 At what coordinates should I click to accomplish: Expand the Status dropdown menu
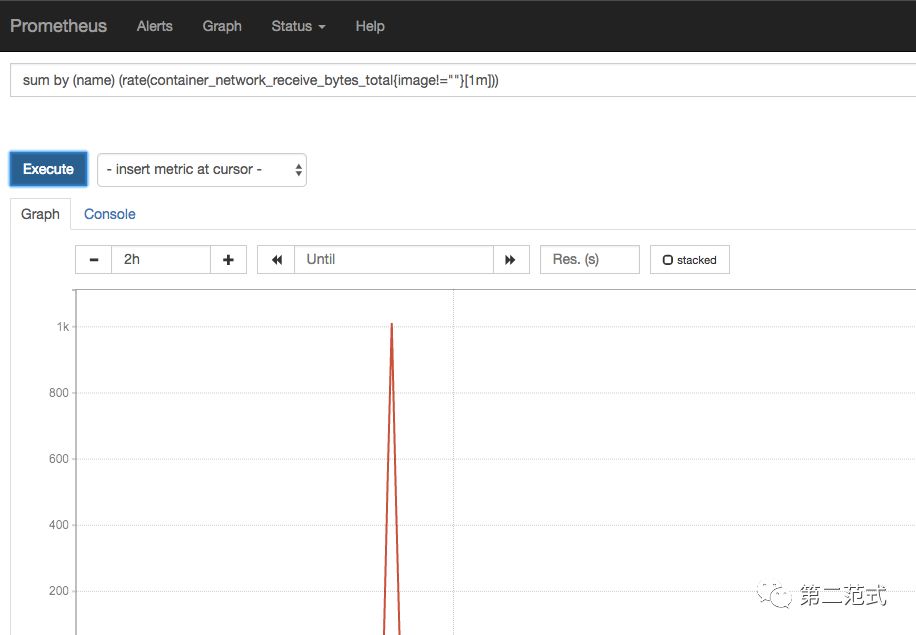point(298,26)
